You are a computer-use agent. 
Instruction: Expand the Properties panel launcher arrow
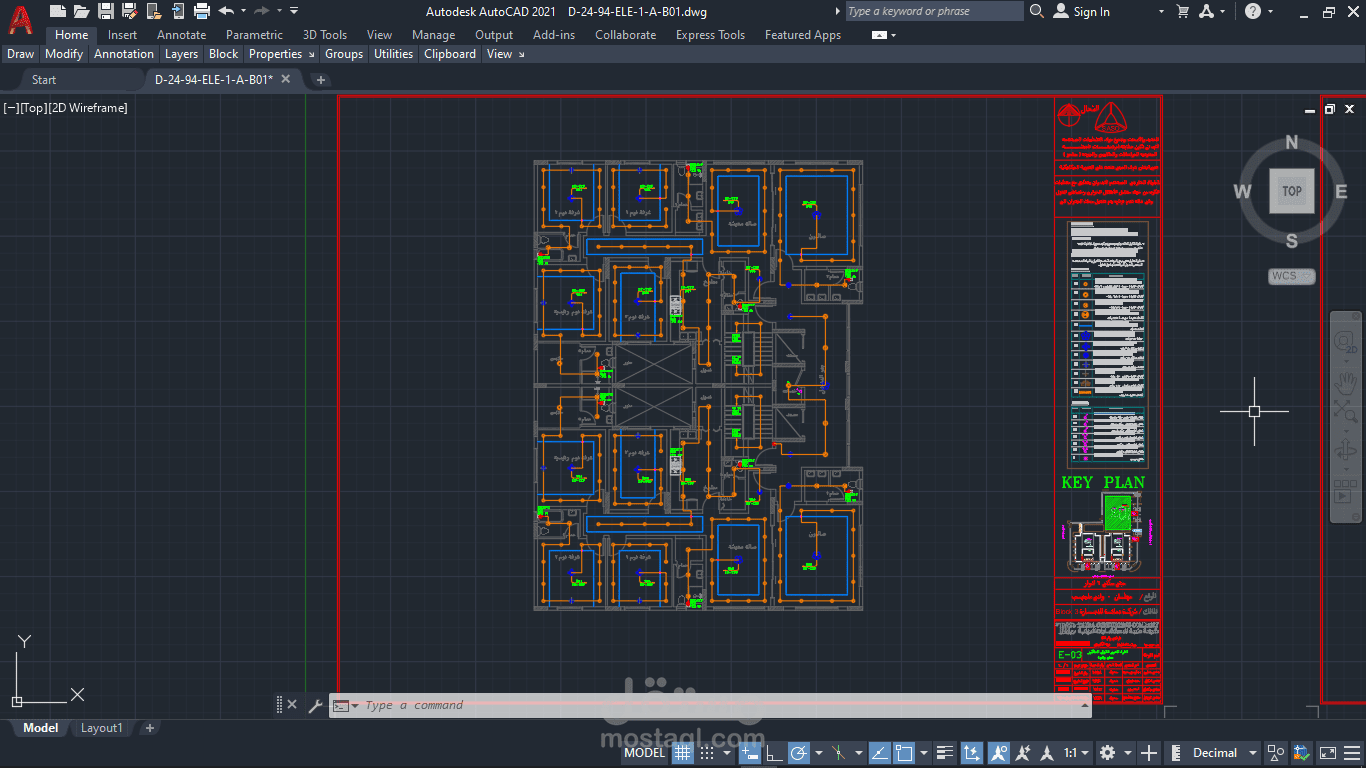310,54
